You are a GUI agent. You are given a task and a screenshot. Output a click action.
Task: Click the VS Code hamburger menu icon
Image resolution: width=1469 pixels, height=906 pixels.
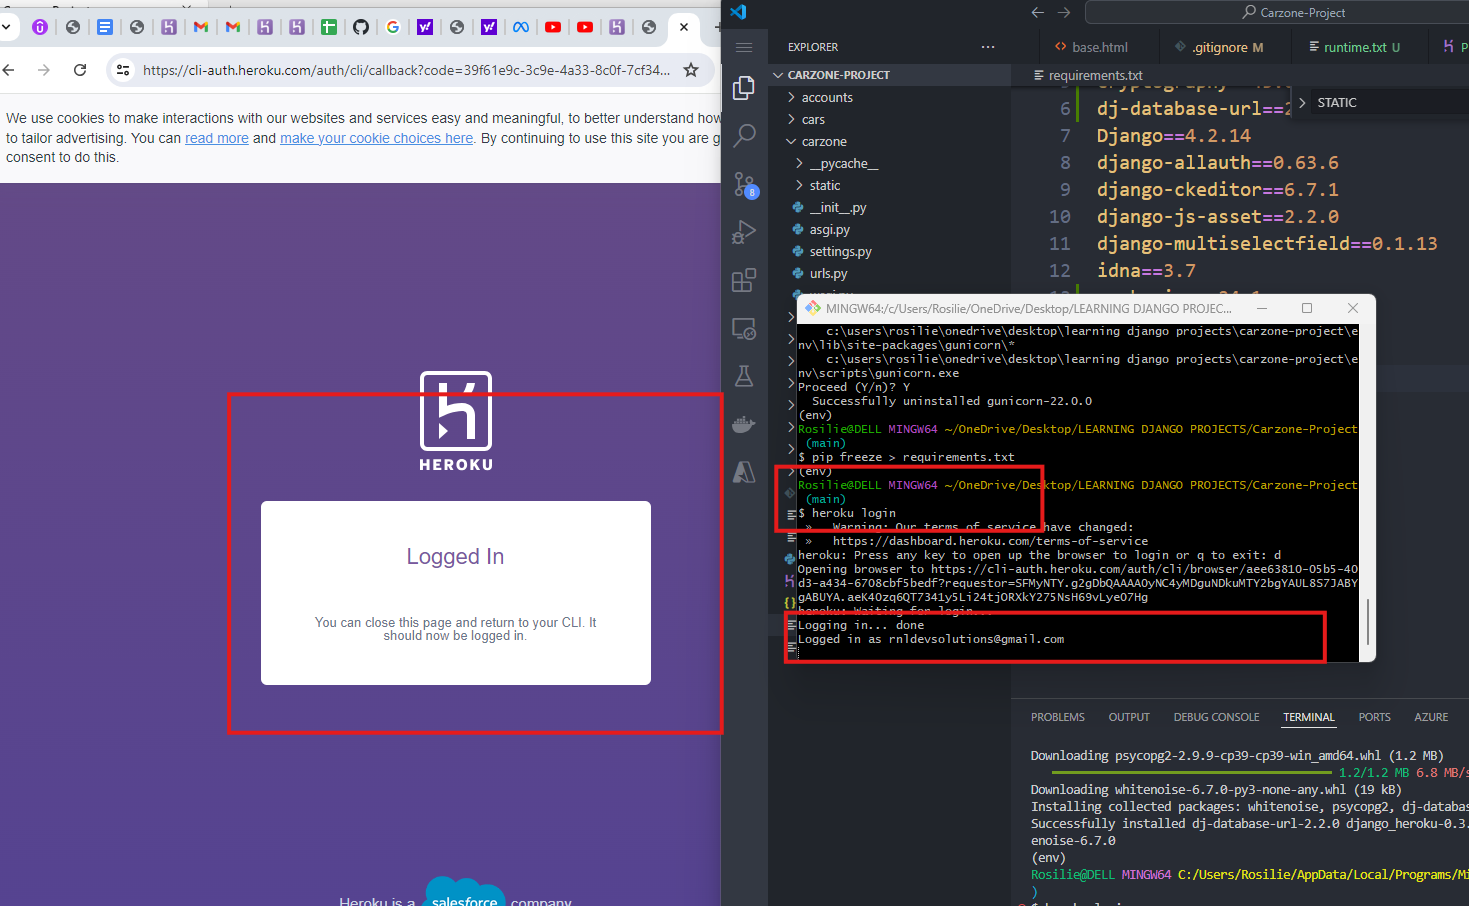744,47
